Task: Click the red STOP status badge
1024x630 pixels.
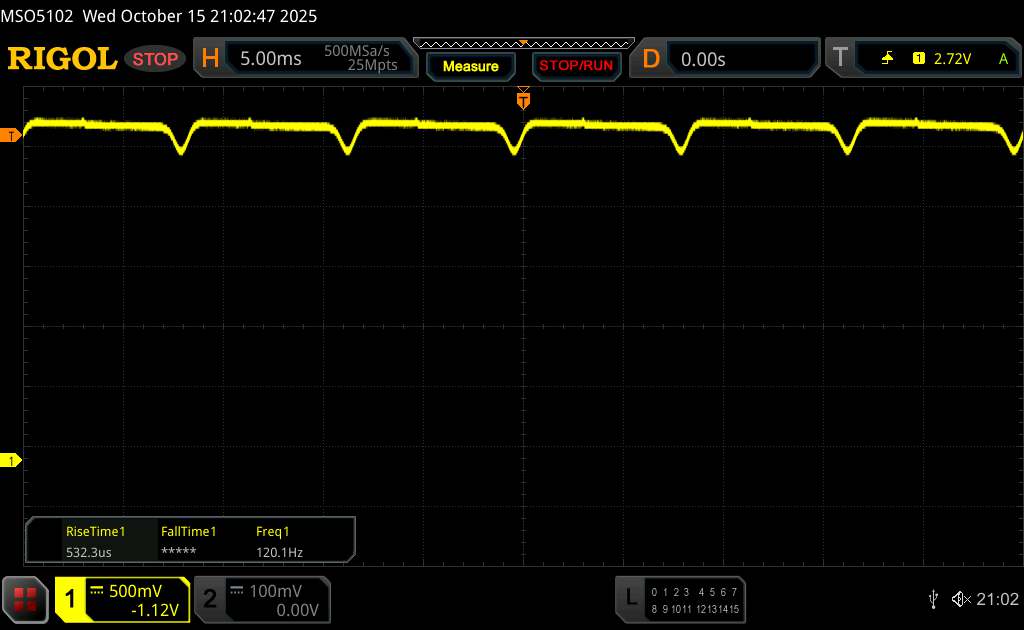Action: pyautogui.click(x=156, y=59)
